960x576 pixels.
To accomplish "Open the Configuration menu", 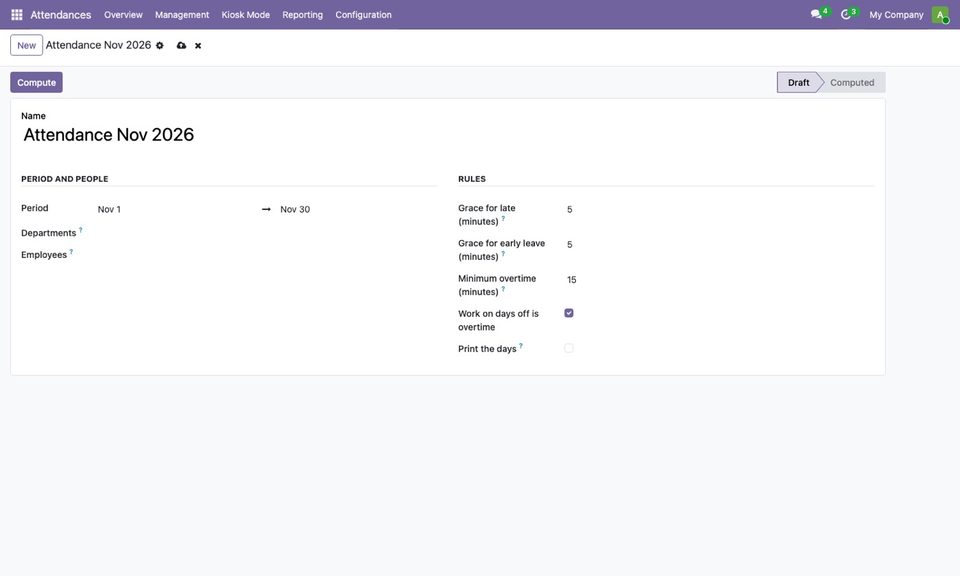I will [x=363, y=15].
